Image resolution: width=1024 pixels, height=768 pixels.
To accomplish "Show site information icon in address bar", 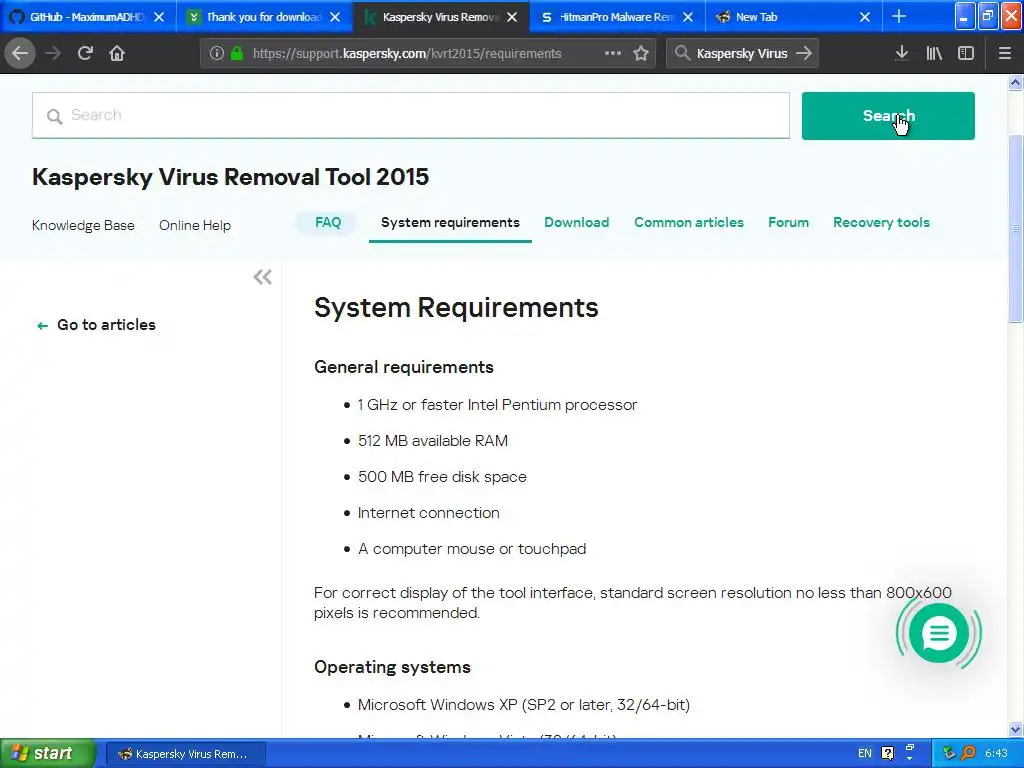I will 217,53.
